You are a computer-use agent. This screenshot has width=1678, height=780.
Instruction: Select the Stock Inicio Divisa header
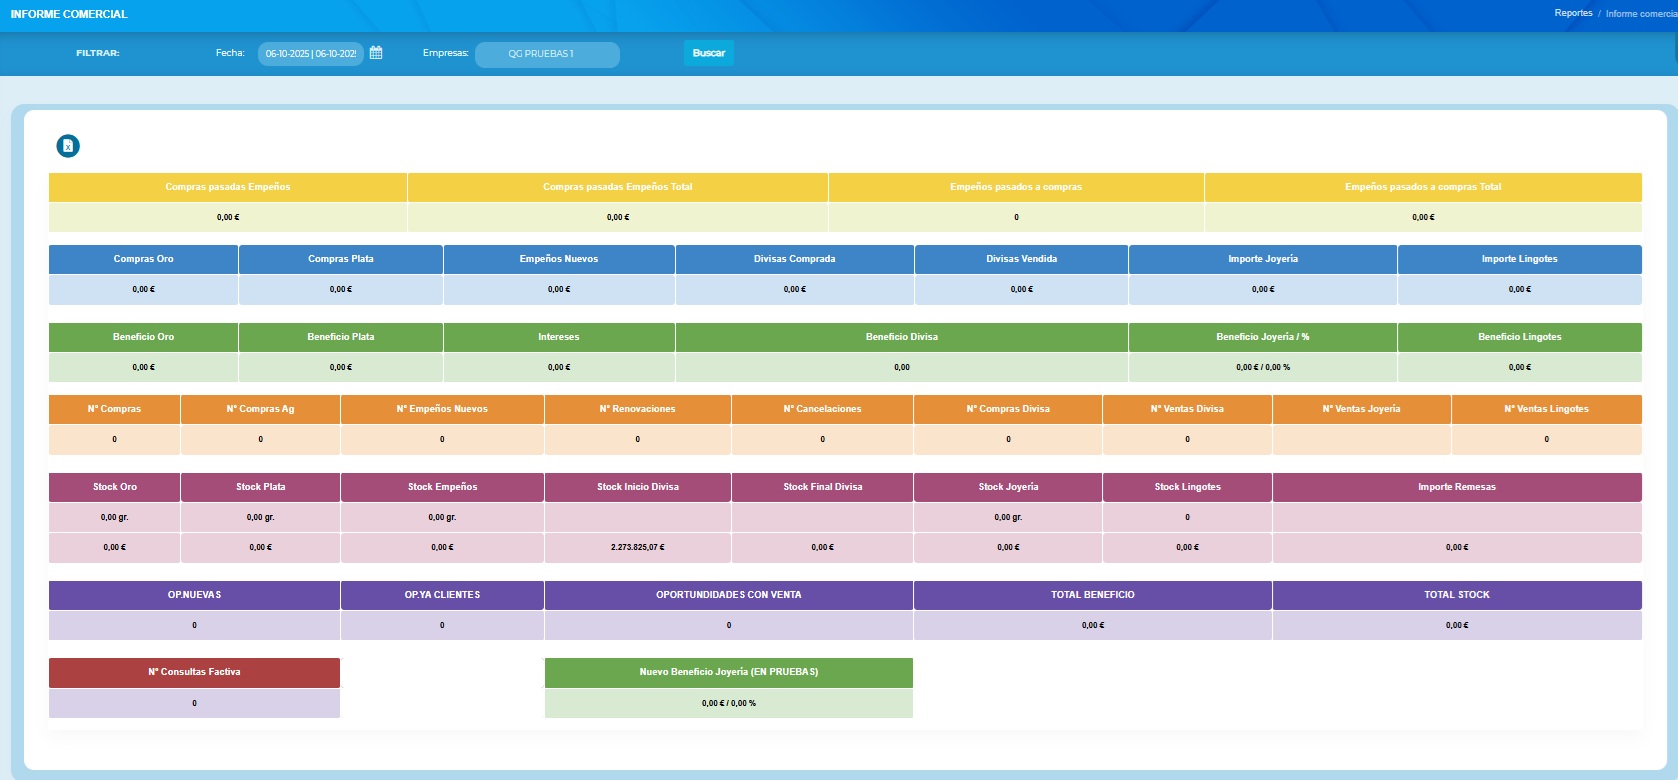637,487
